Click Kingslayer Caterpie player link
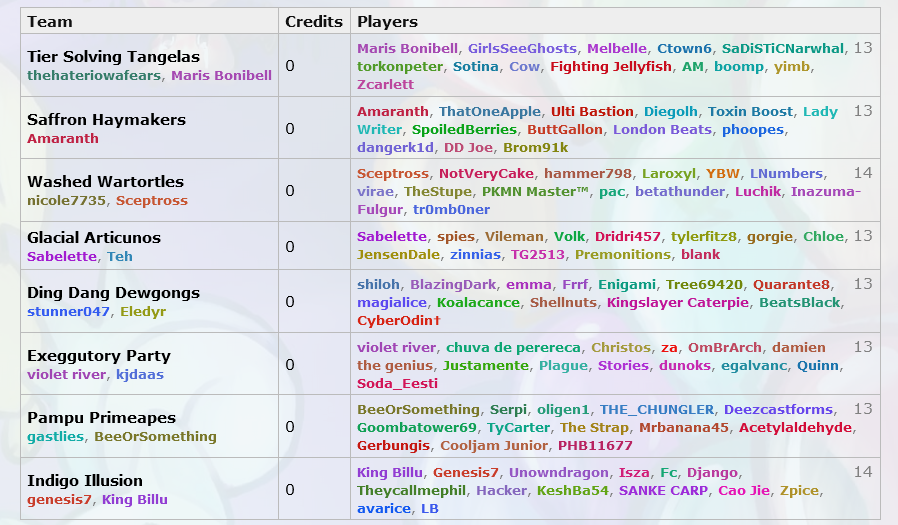This screenshot has height=525, width=898. (678, 302)
